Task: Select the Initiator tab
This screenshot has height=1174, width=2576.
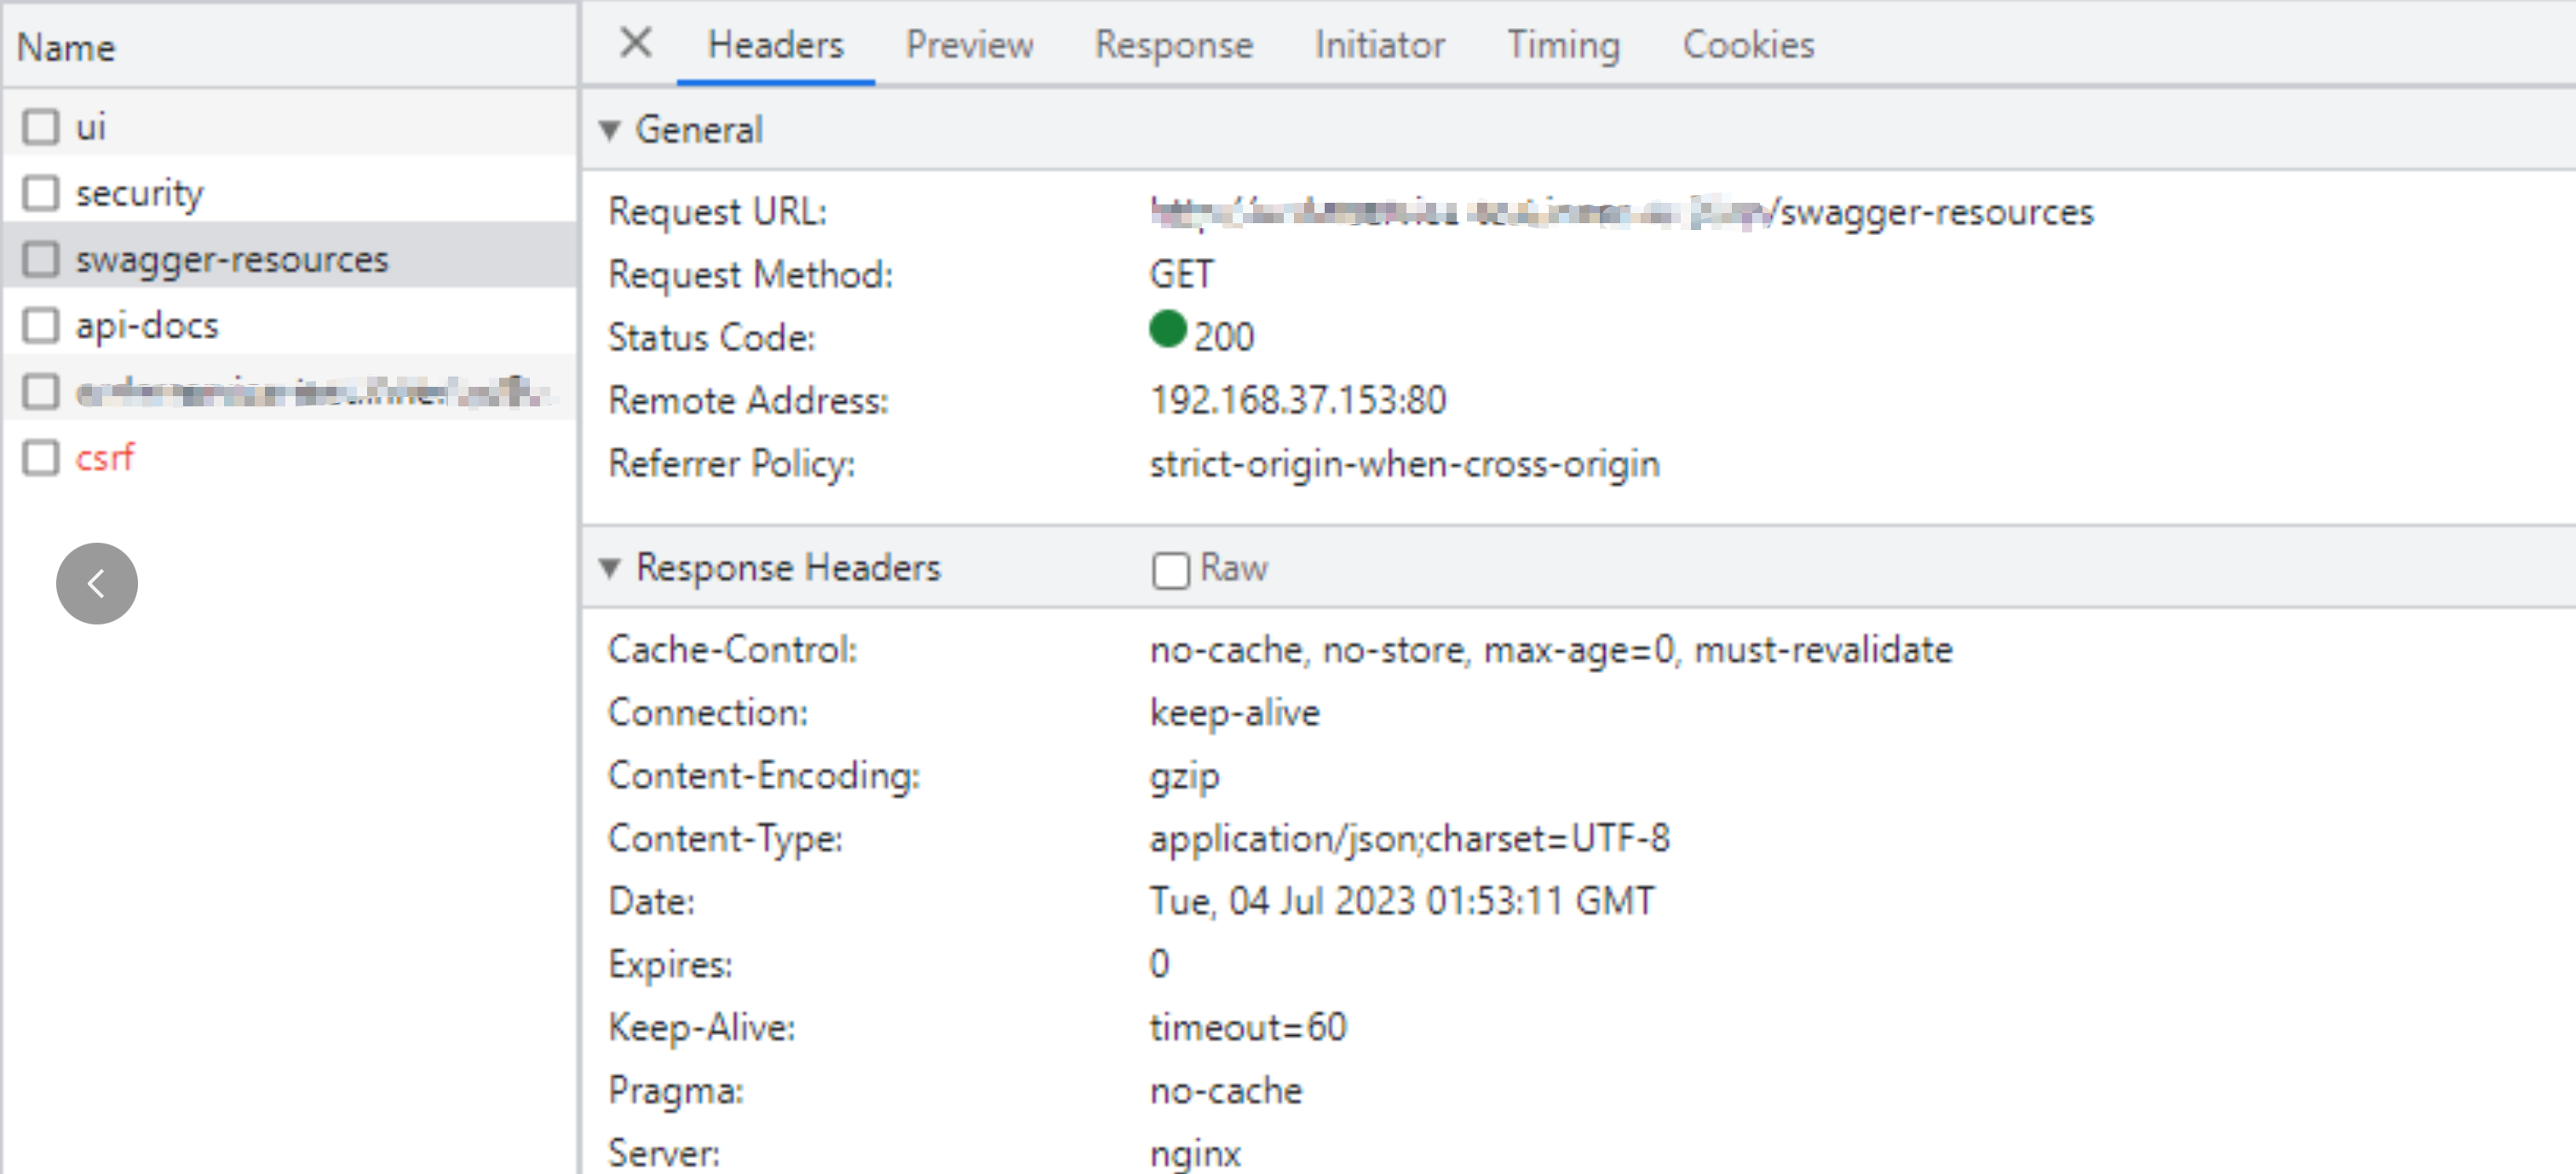Action: click(x=1377, y=44)
